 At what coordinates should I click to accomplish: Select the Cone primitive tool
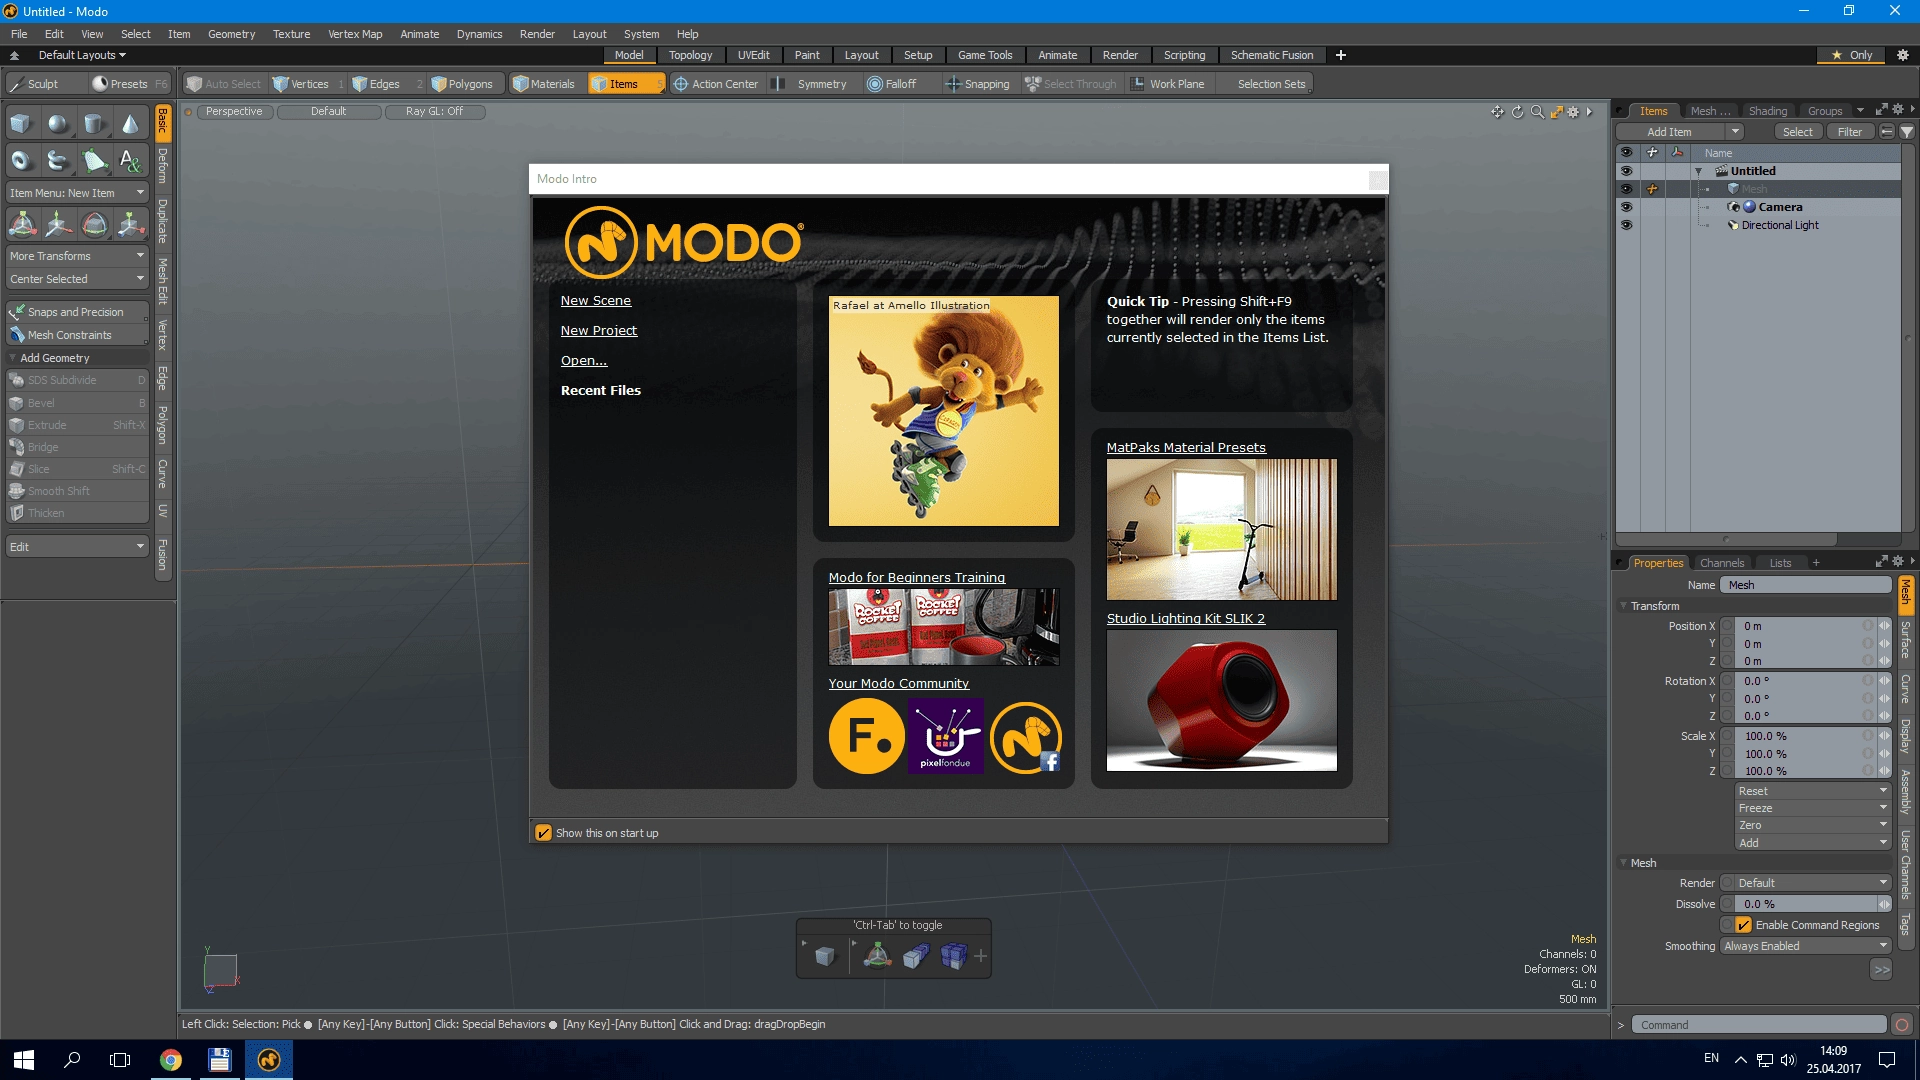[130, 124]
